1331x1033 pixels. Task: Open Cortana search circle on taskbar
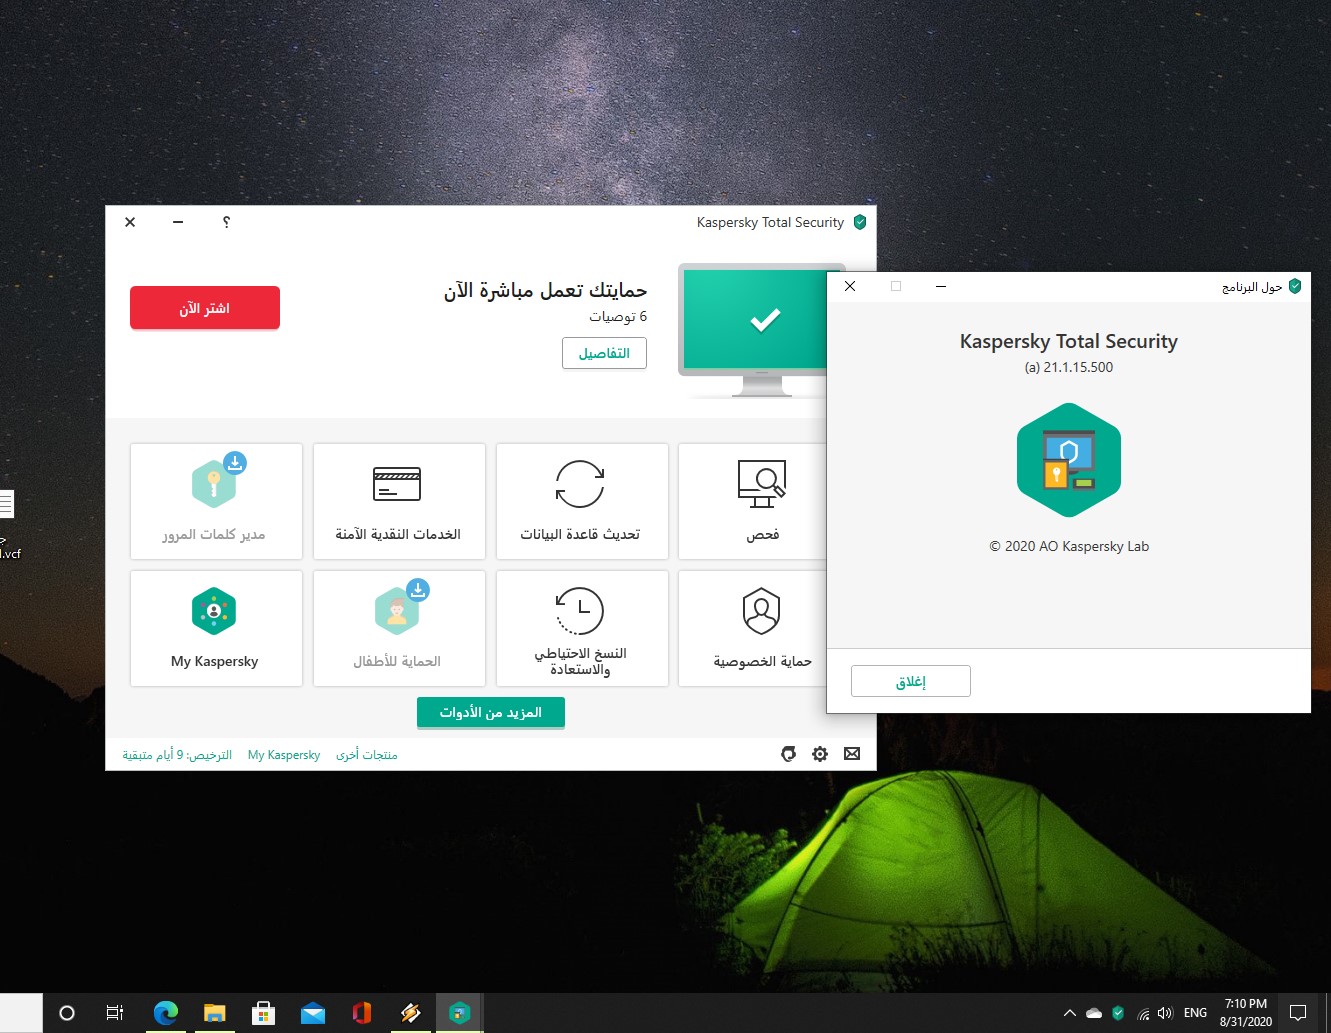click(x=67, y=1013)
